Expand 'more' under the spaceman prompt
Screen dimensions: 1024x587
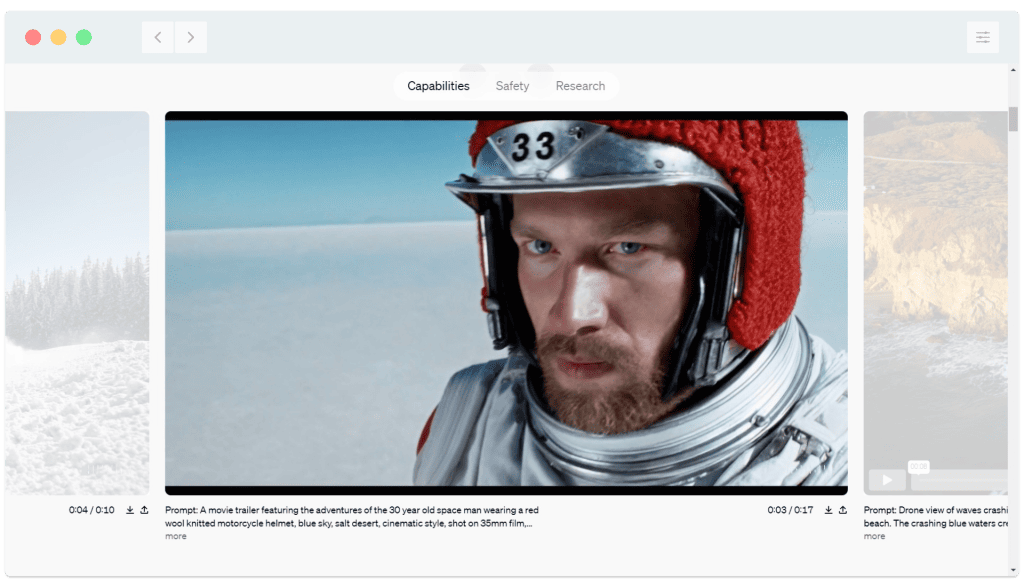click(175, 536)
